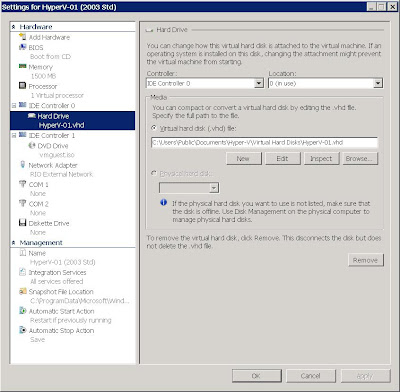Screen dimensions: 400x392
Task: Click the Remove button
Action: pyautogui.click(x=366, y=260)
